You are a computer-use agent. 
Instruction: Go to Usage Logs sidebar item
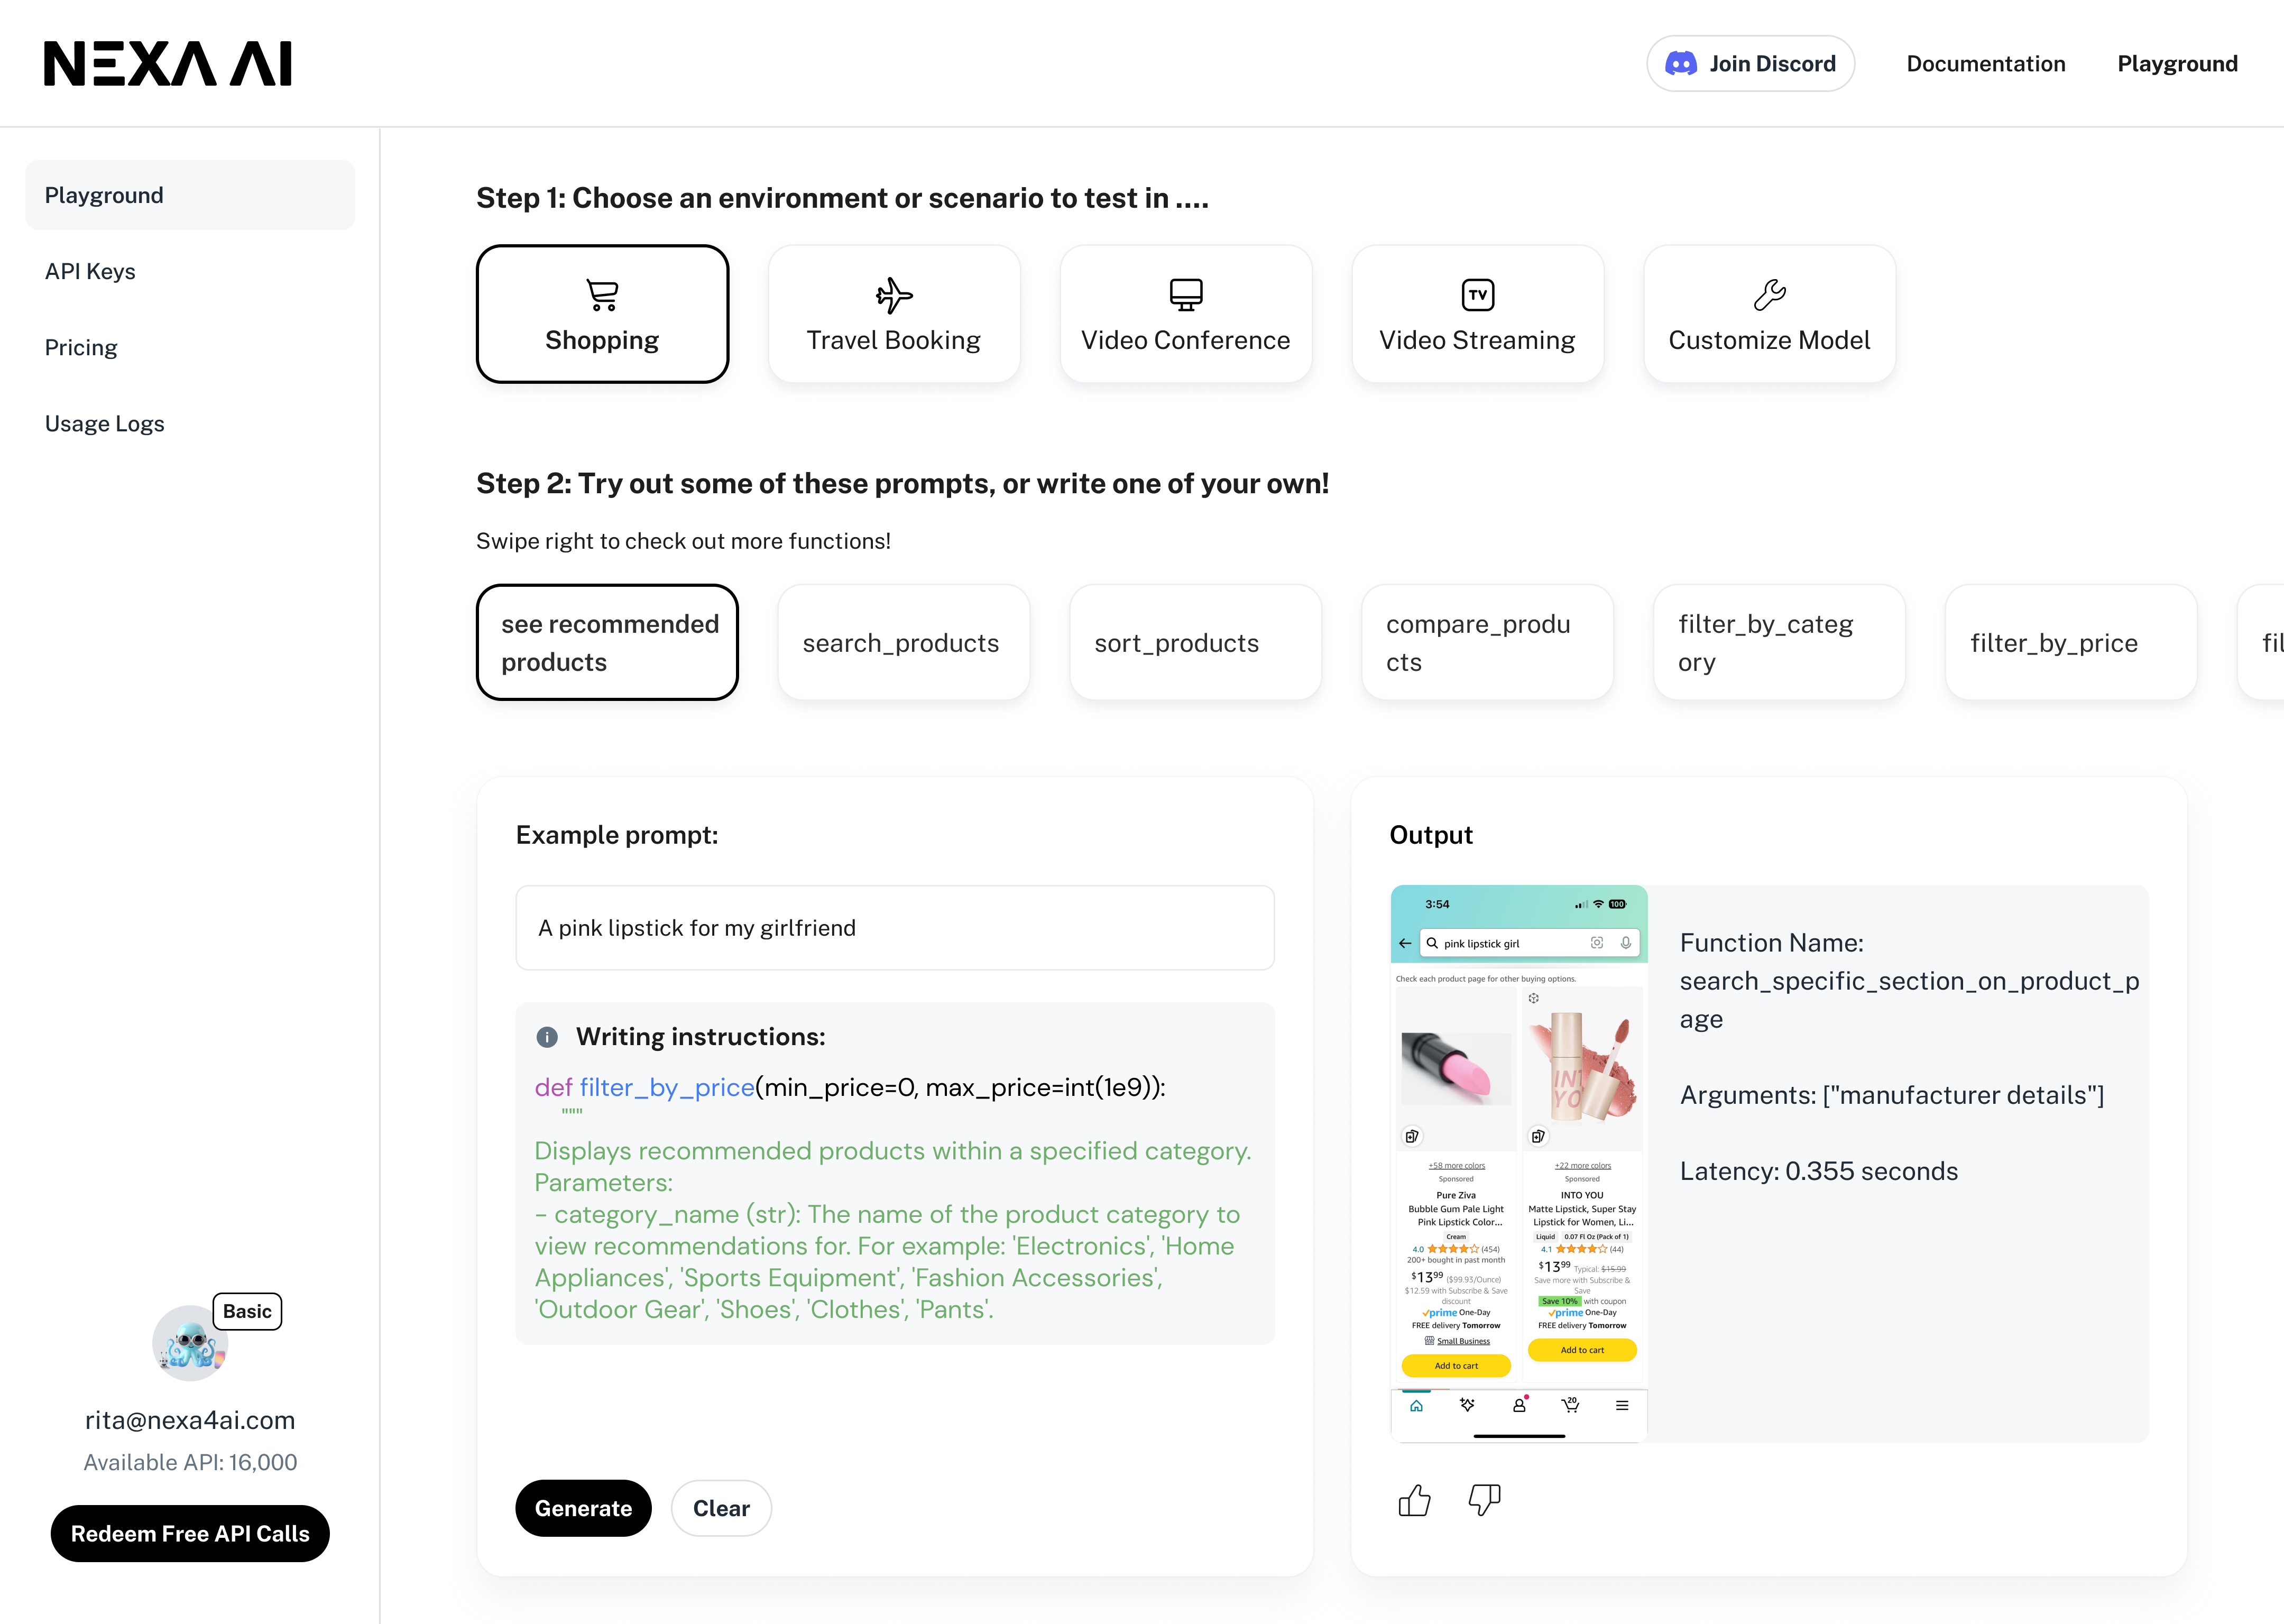(104, 424)
